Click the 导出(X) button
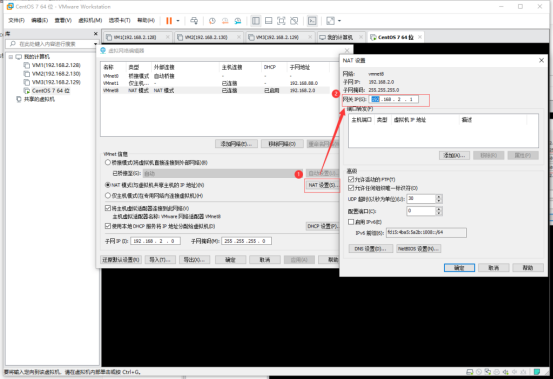553x379 pixels. click(x=194, y=260)
